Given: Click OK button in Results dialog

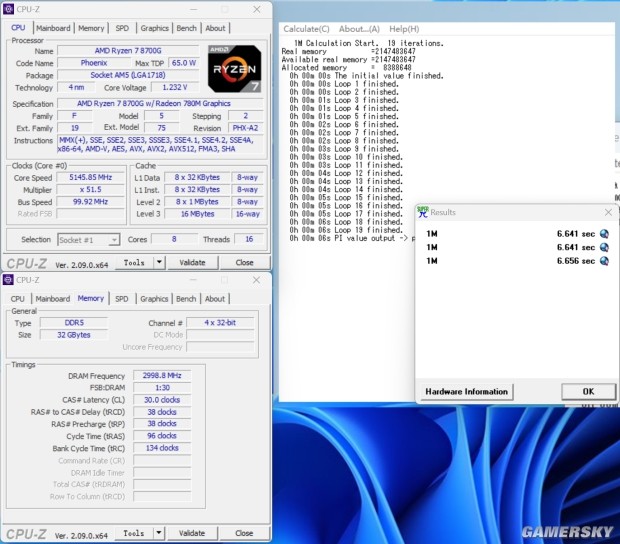Looking at the screenshot, I should (x=588, y=392).
